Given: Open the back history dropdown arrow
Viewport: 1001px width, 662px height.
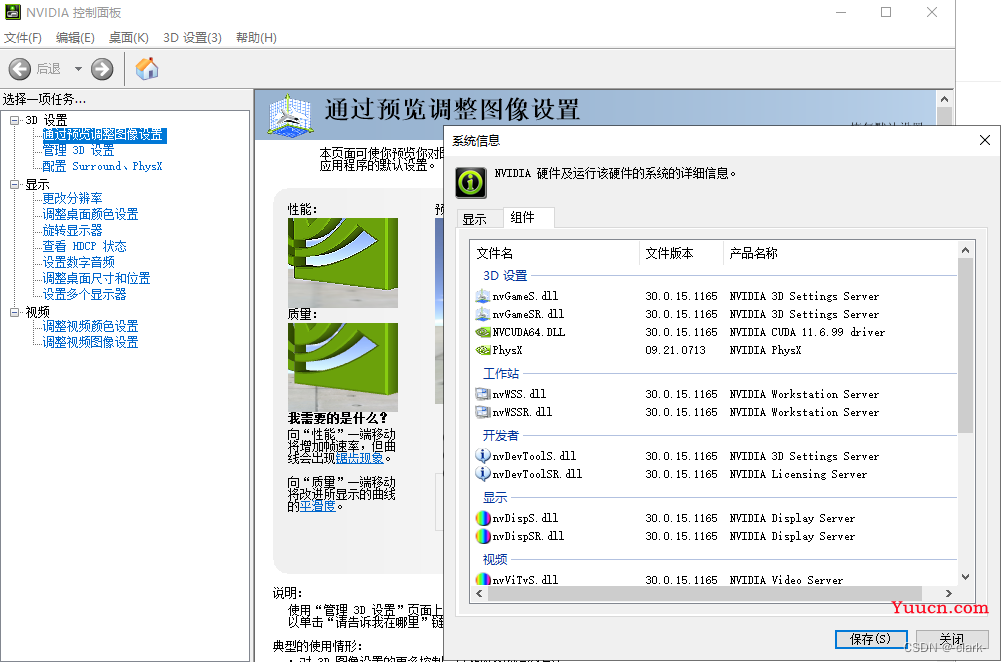Looking at the screenshot, I should [x=78, y=69].
